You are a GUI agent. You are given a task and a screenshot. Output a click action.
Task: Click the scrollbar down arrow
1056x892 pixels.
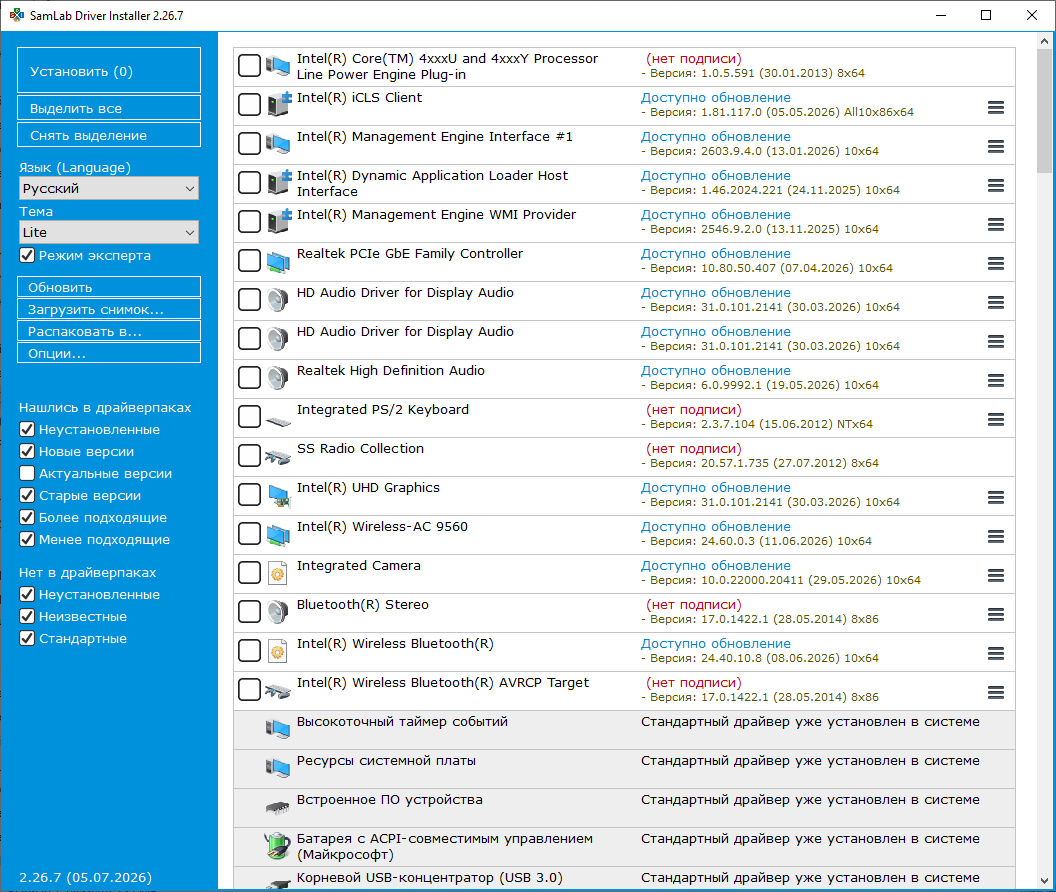pyautogui.click(x=1045, y=881)
